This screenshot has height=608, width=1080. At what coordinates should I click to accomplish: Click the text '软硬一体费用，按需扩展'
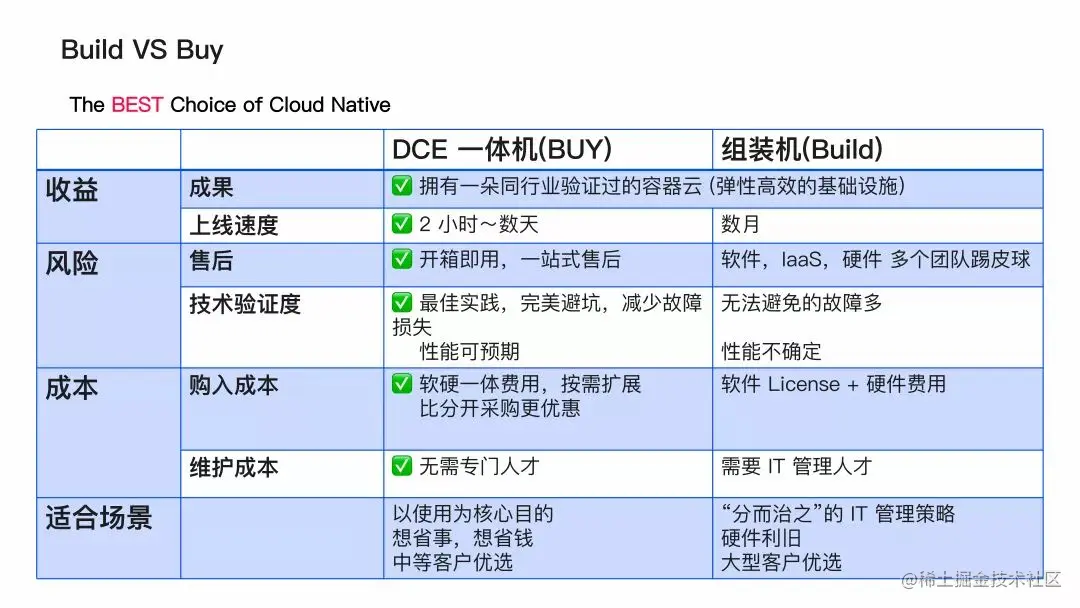pos(530,384)
